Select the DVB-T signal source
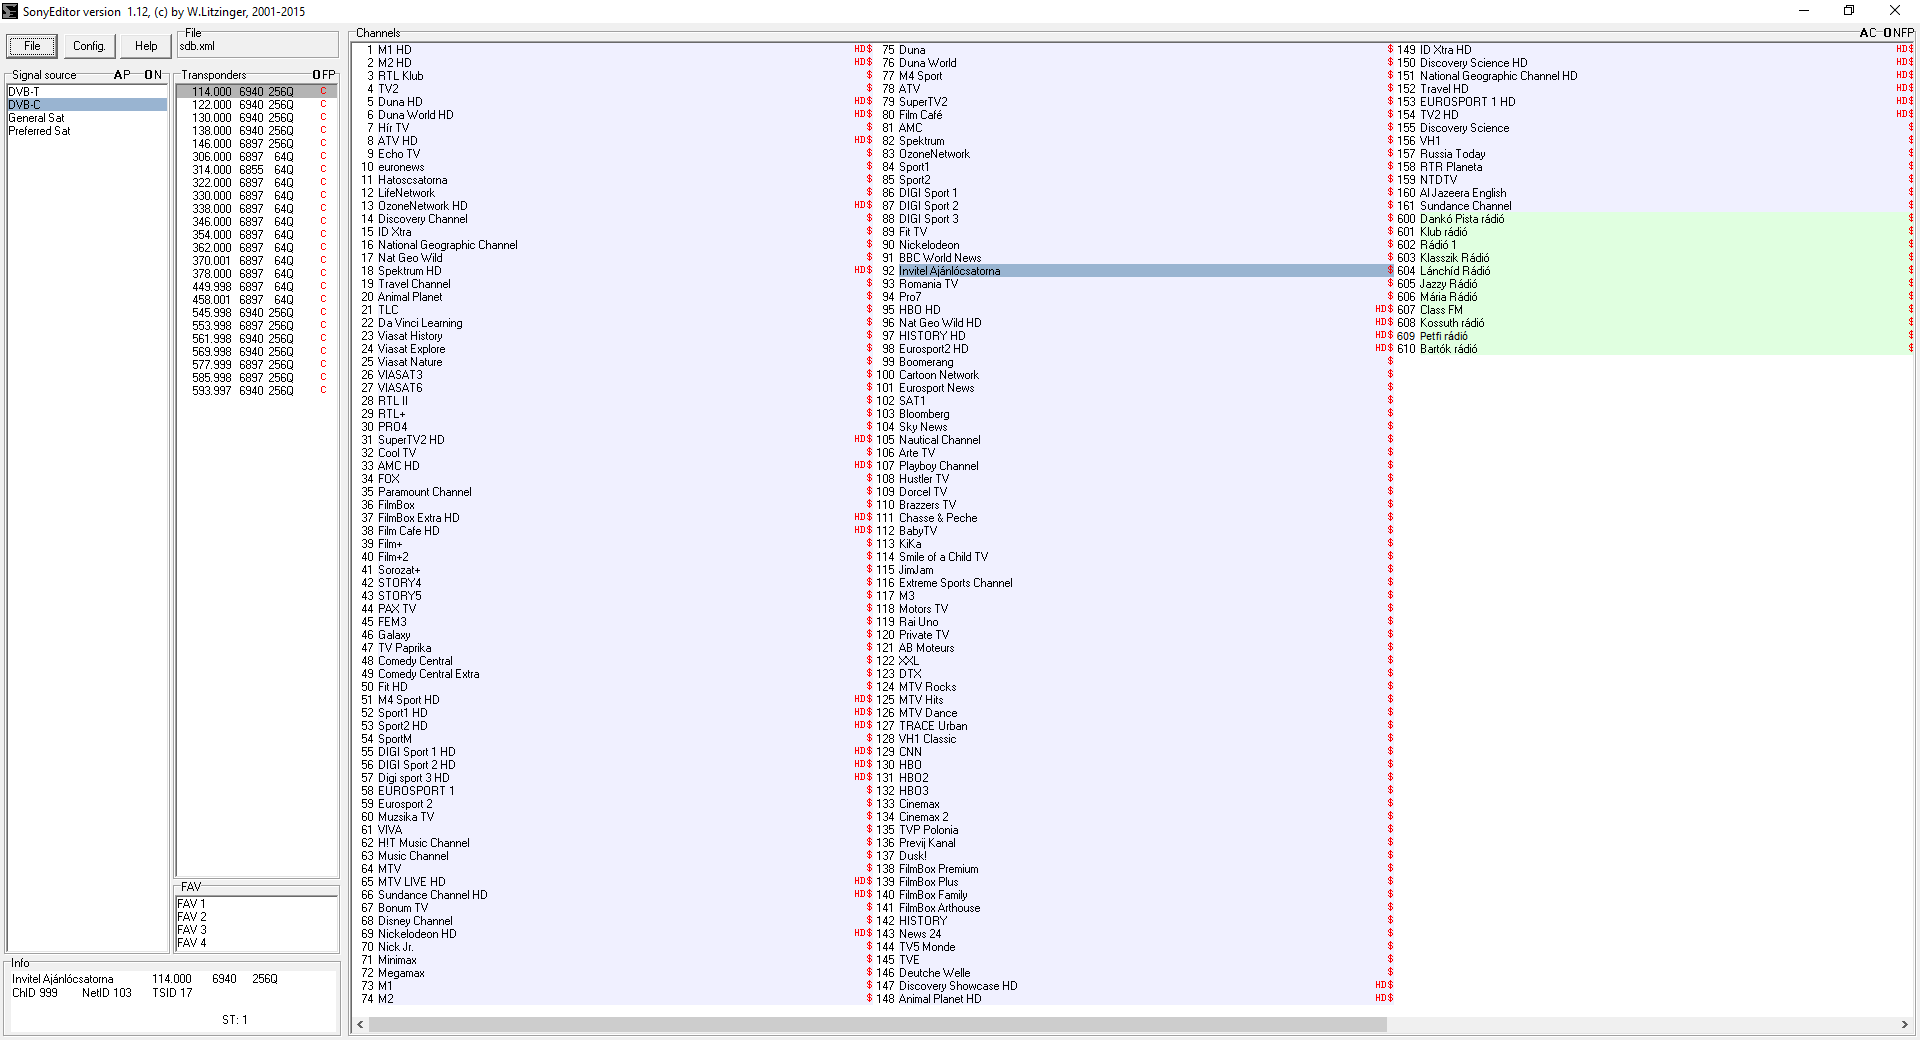 click(x=87, y=92)
